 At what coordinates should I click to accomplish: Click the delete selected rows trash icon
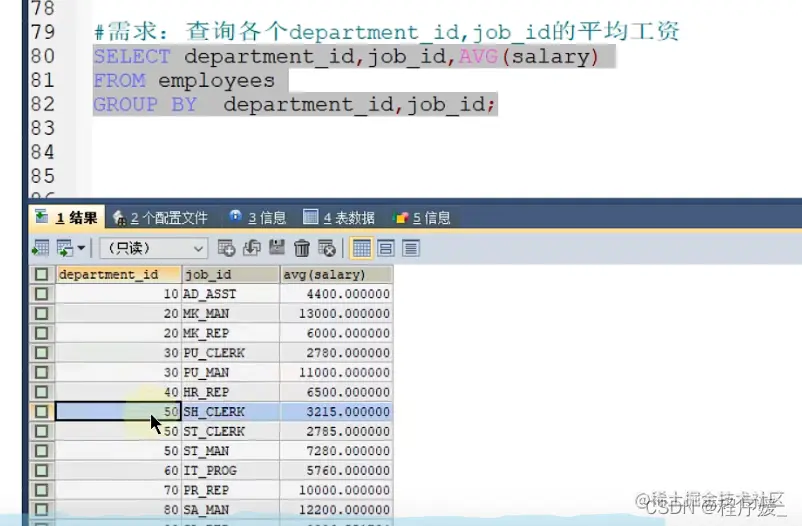click(x=302, y=248)
